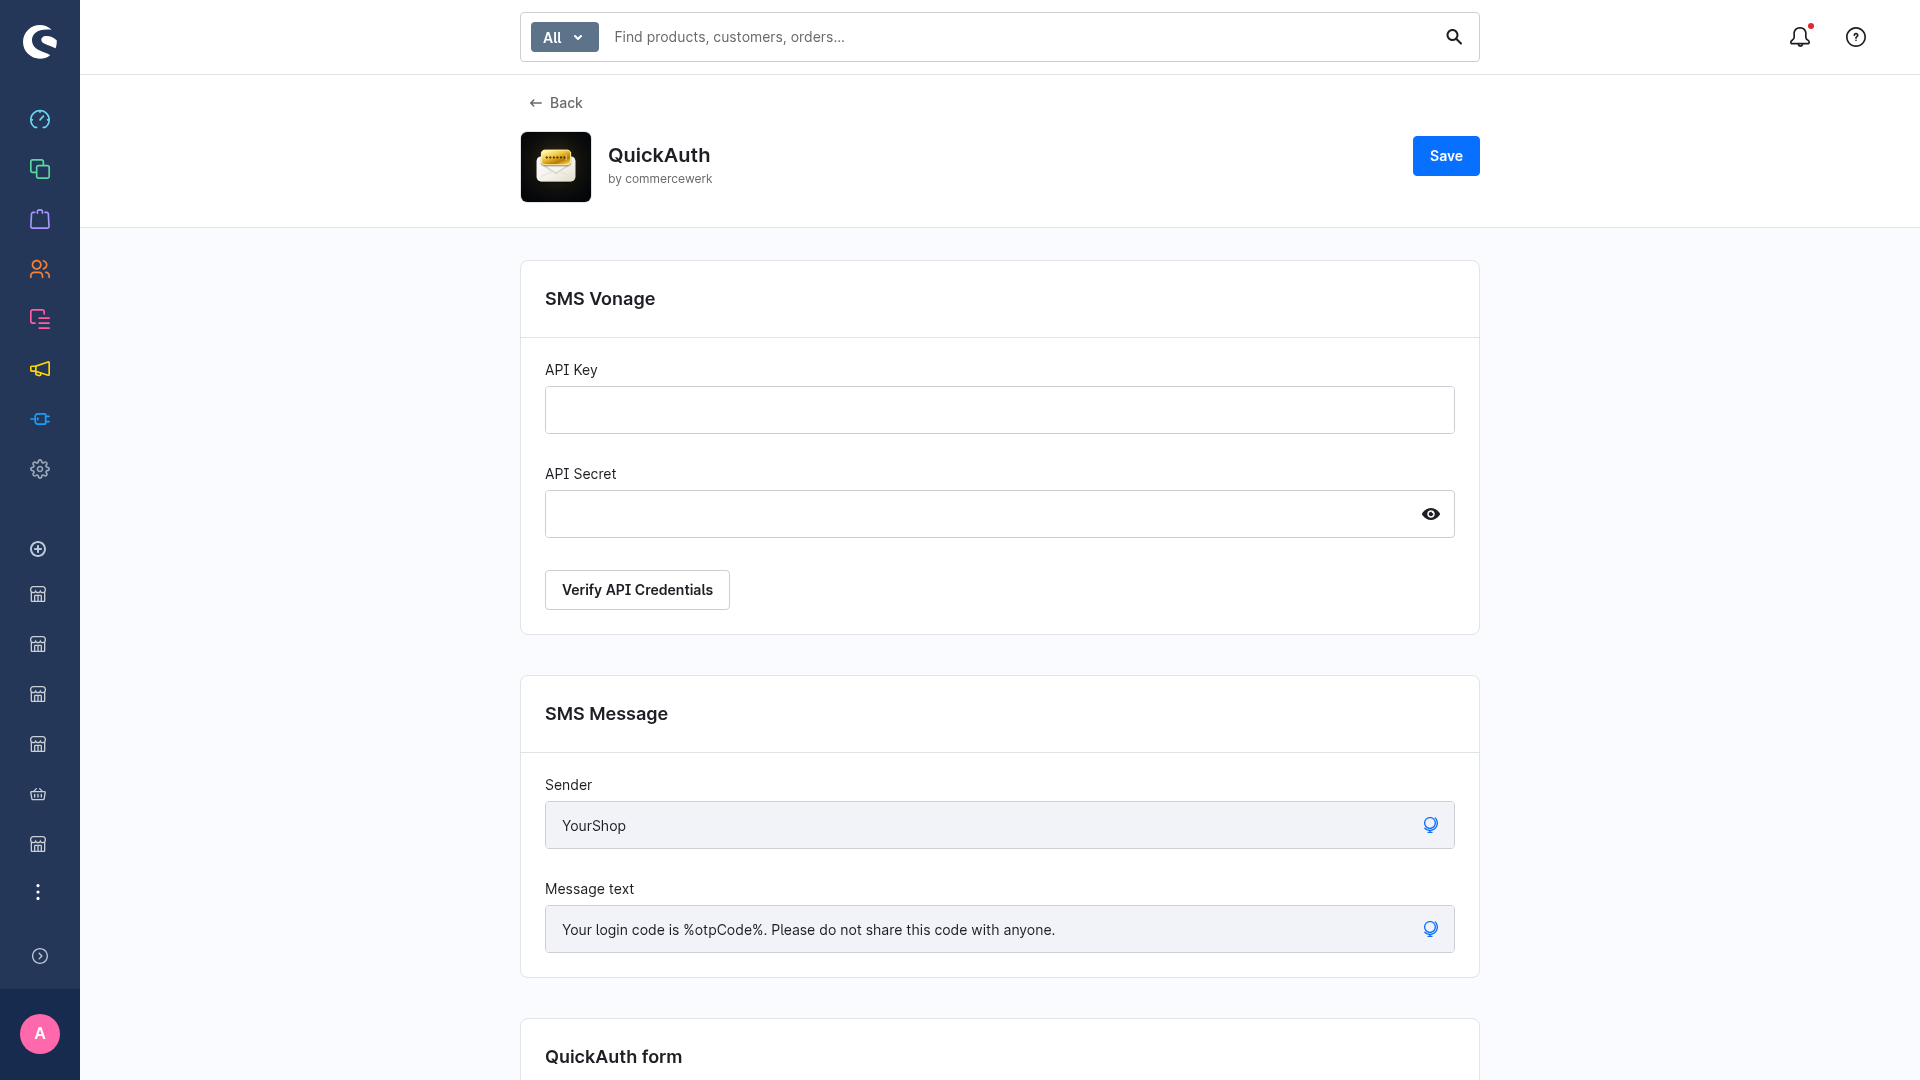Image resolution: width=1920 pixels, height=1080 pixels.
Task: Click the SMS Message card heading
Action: [606, 714]
